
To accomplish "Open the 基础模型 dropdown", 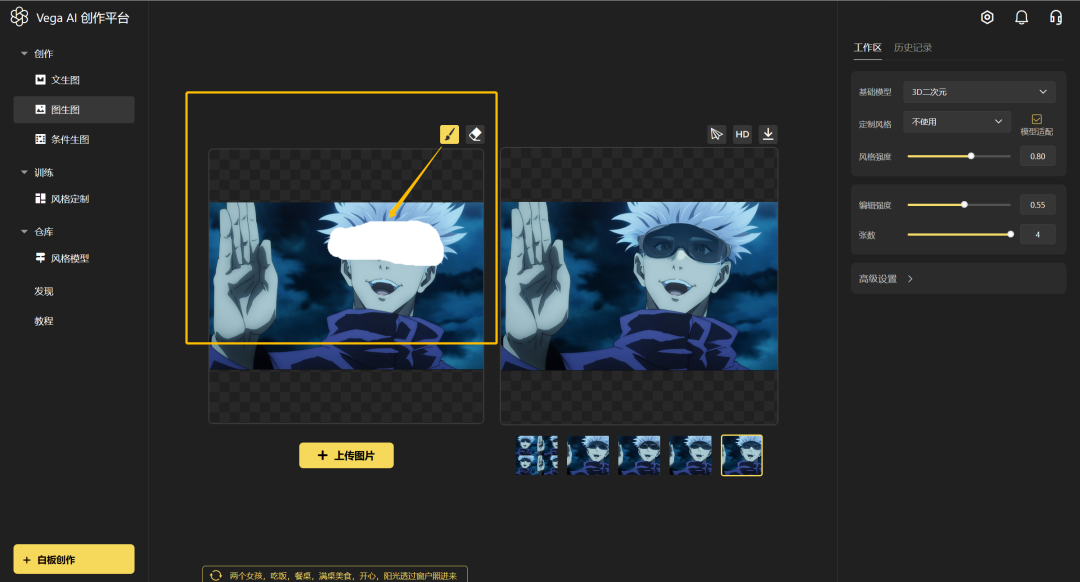I will pyautogui.click(x=979, y=92).
